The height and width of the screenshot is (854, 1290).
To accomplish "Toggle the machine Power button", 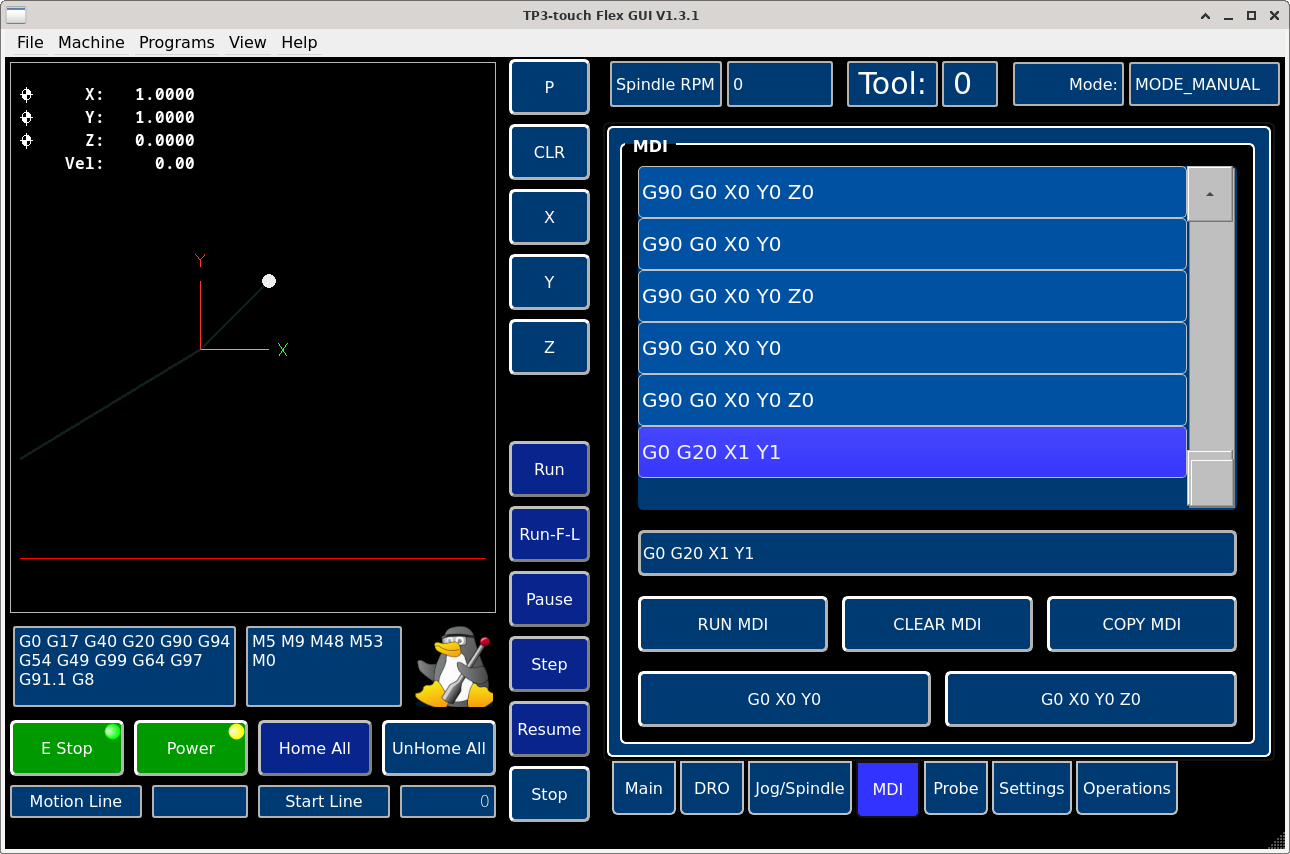I will [x=191, y=748].
